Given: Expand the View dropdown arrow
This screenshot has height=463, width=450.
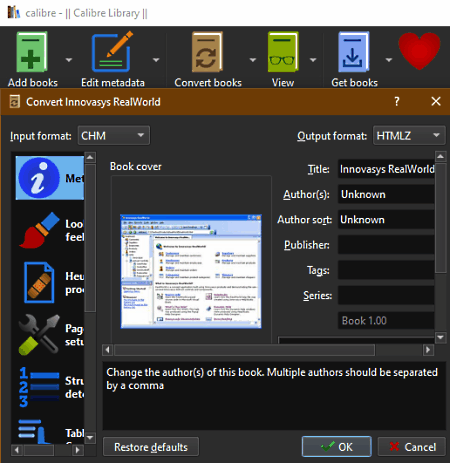Looking at the screenshot, I should click(313, 60).
